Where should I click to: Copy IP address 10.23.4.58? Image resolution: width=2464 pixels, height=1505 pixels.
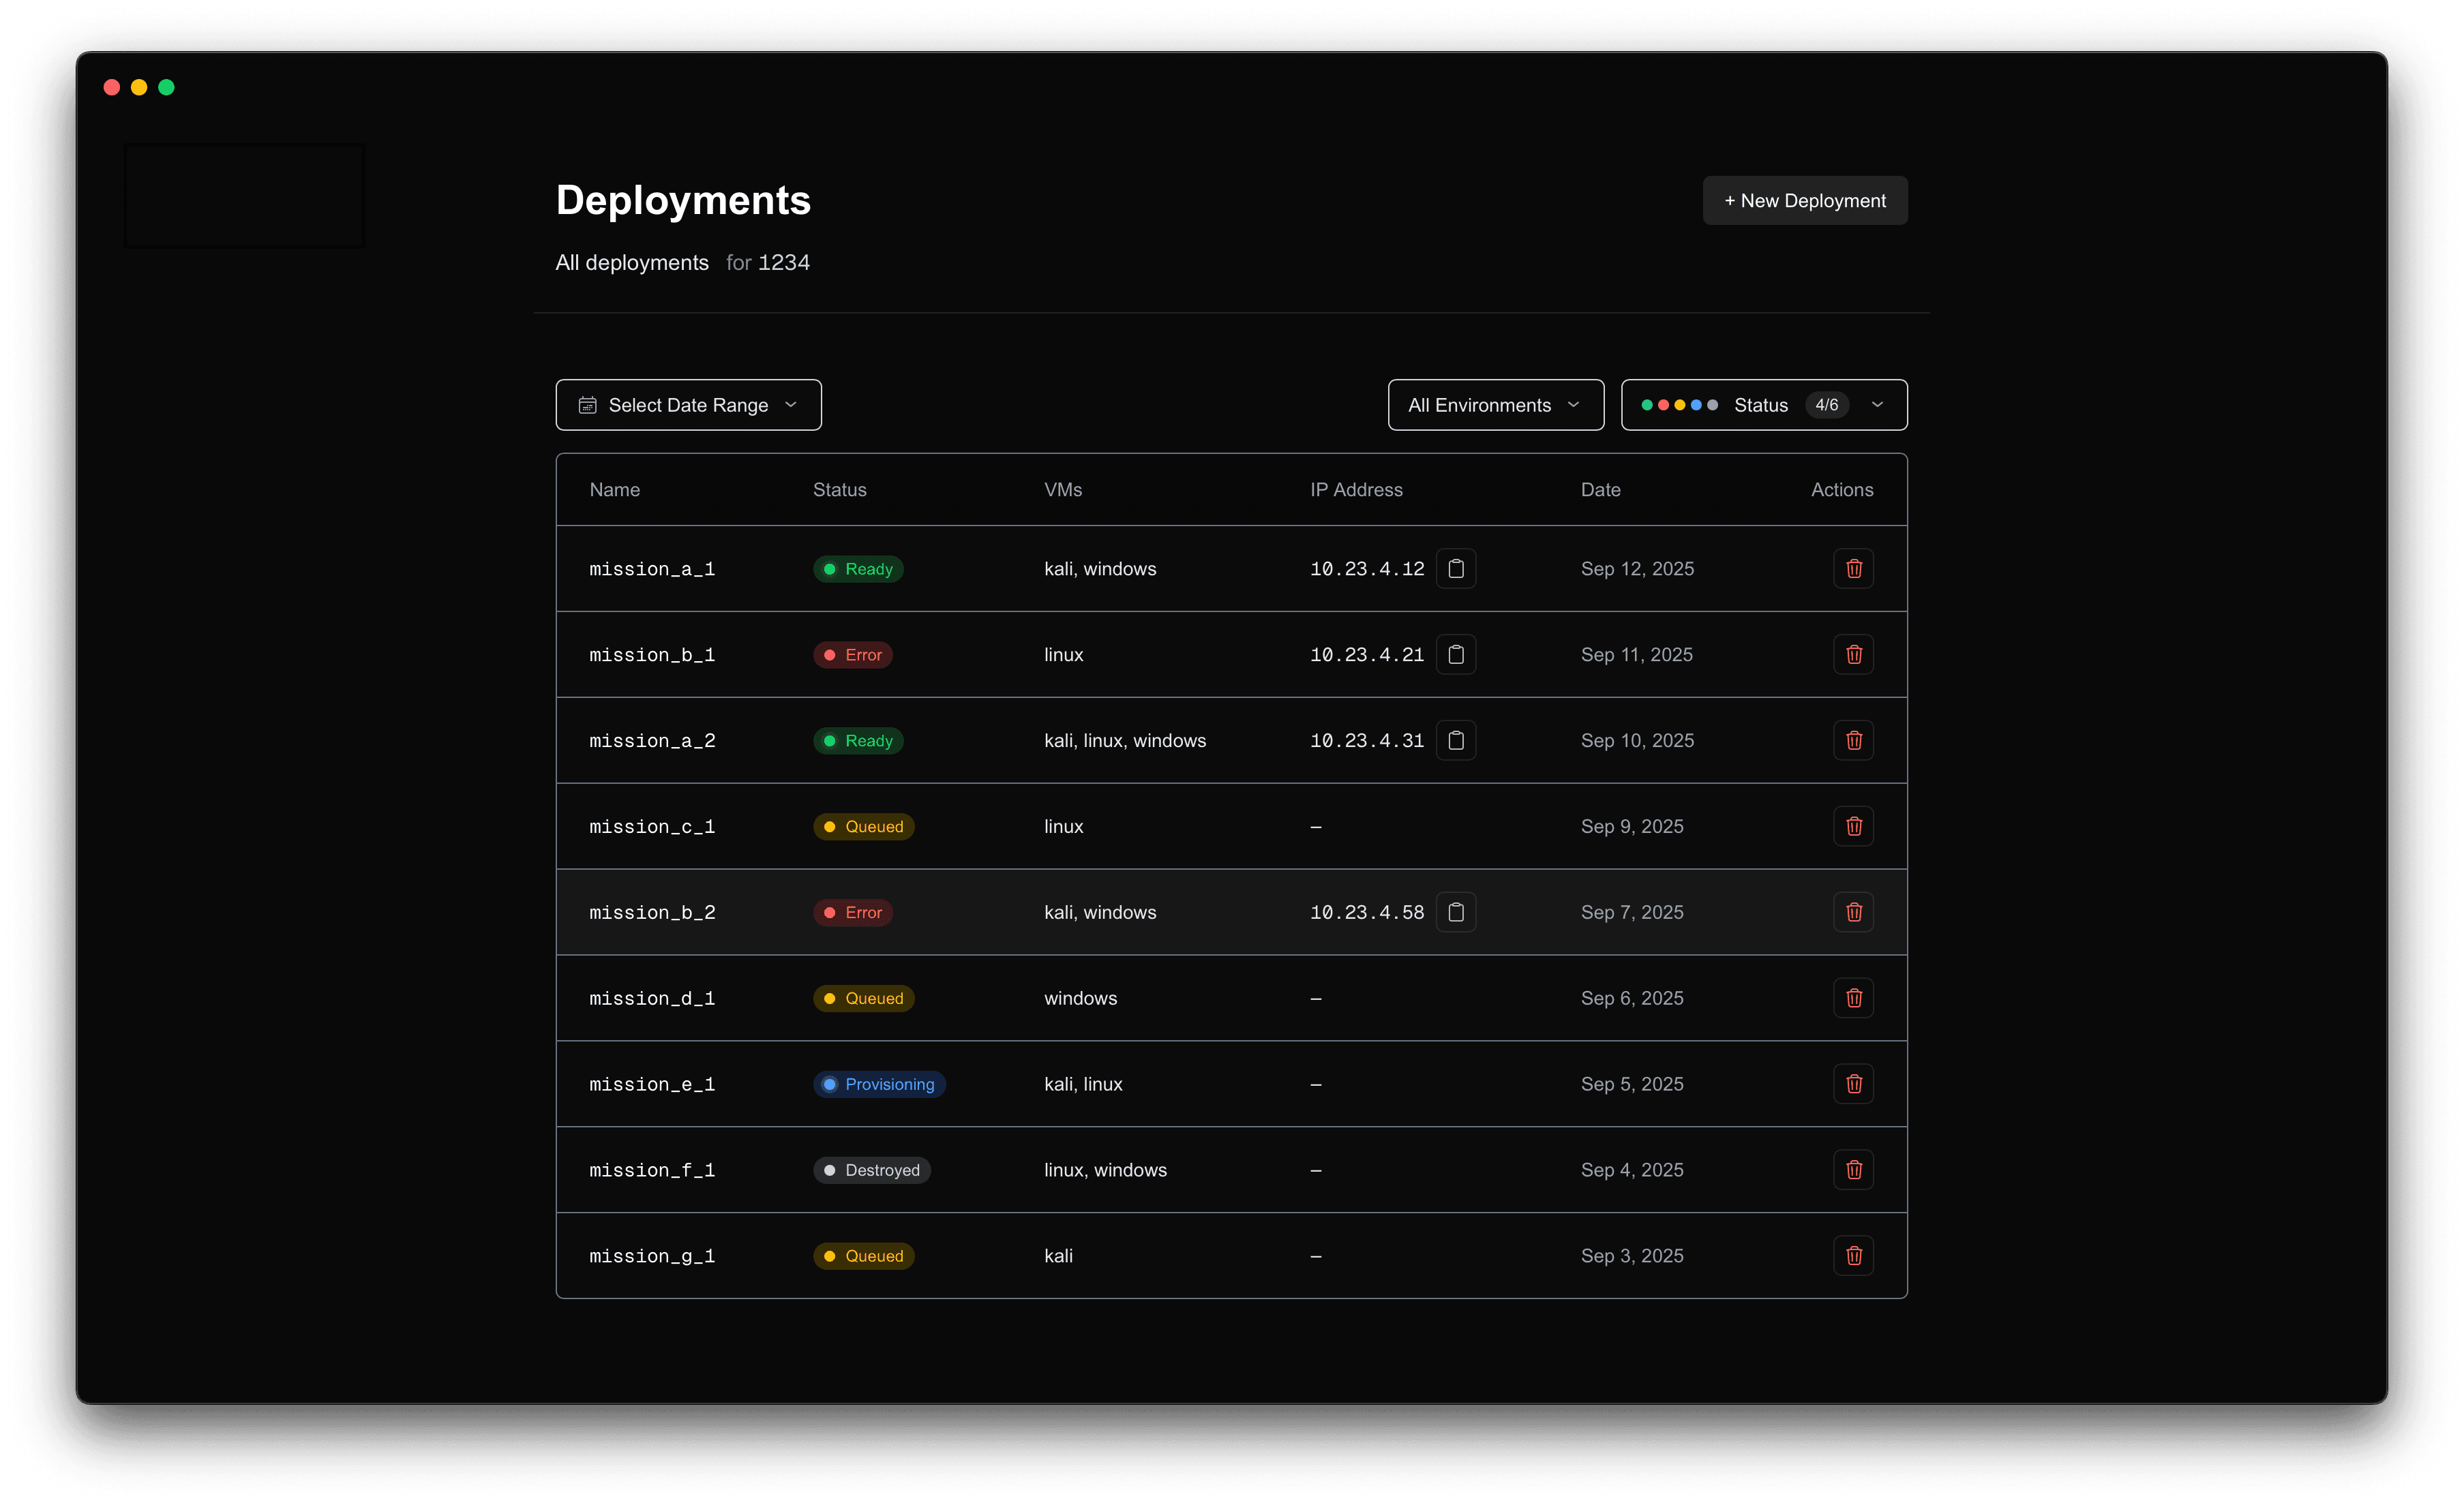tap(1456, 912)
